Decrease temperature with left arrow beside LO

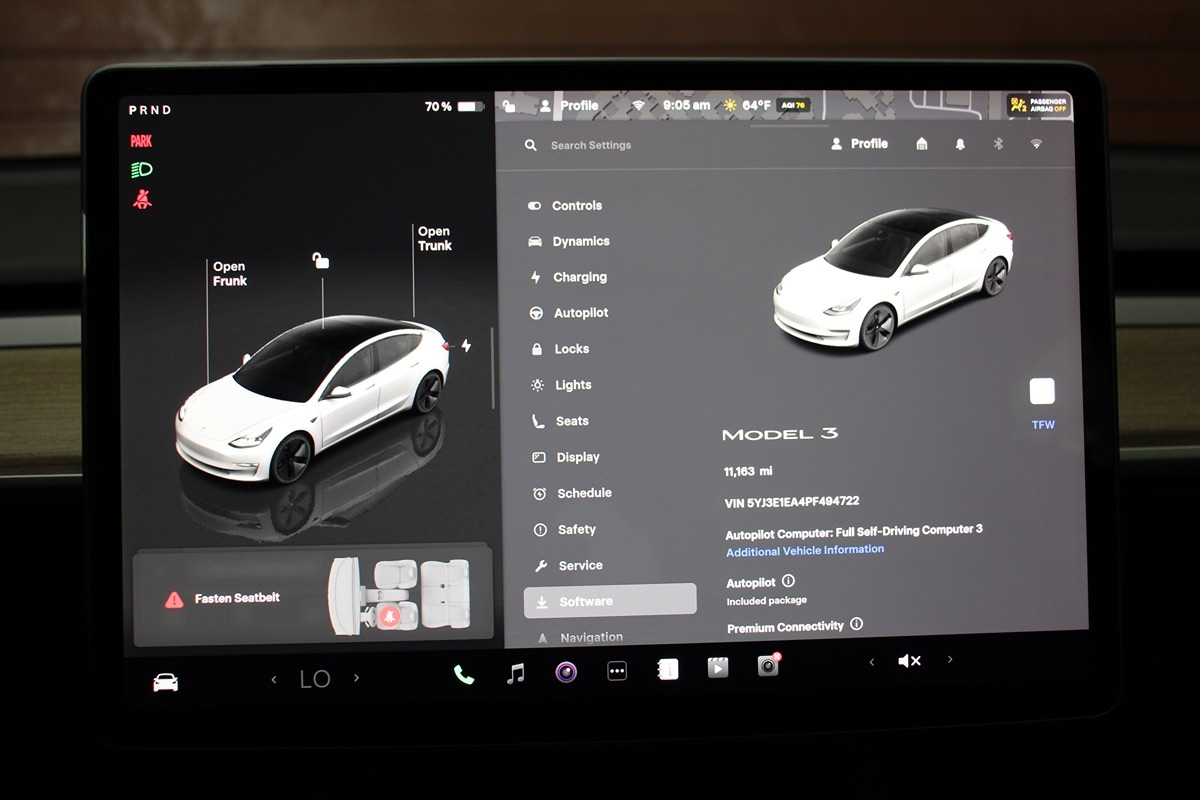click(x=274, y=680)
